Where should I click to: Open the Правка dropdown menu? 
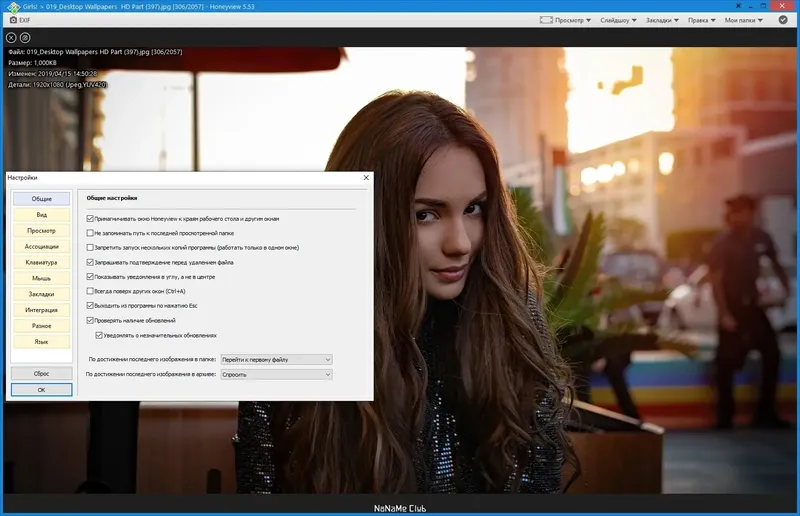coord(702,20)
